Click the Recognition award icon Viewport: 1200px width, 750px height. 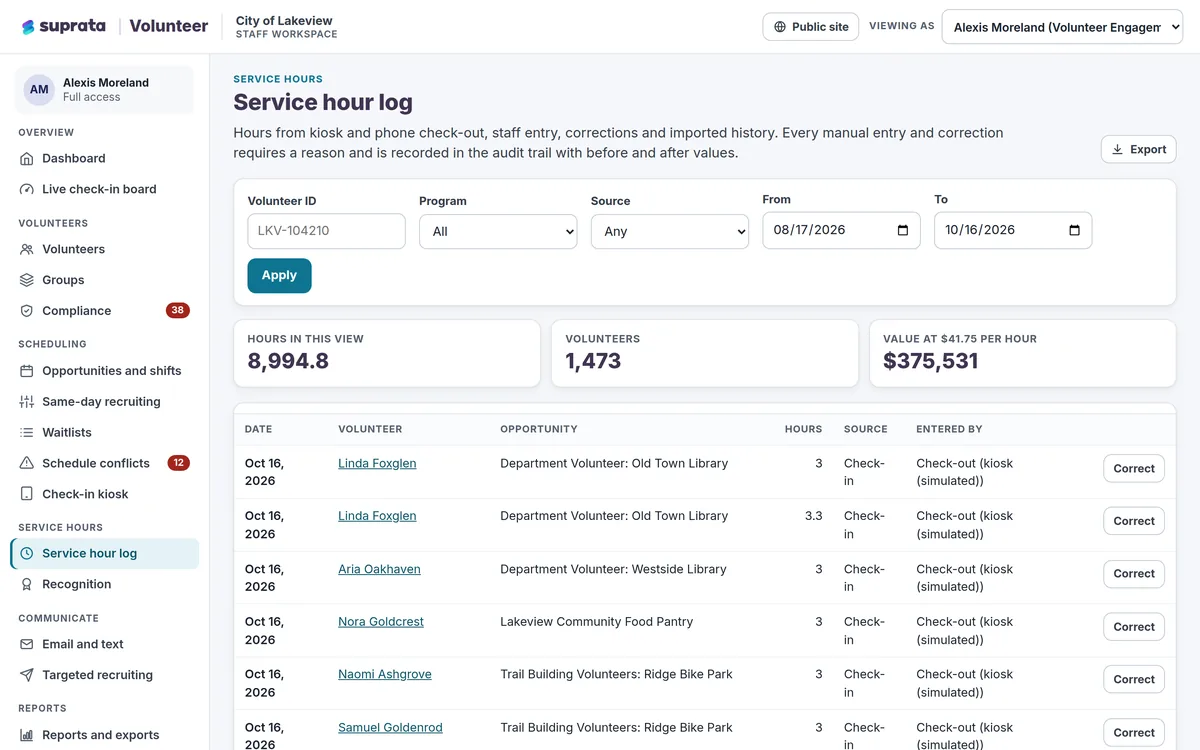click(x=27, y=584)
